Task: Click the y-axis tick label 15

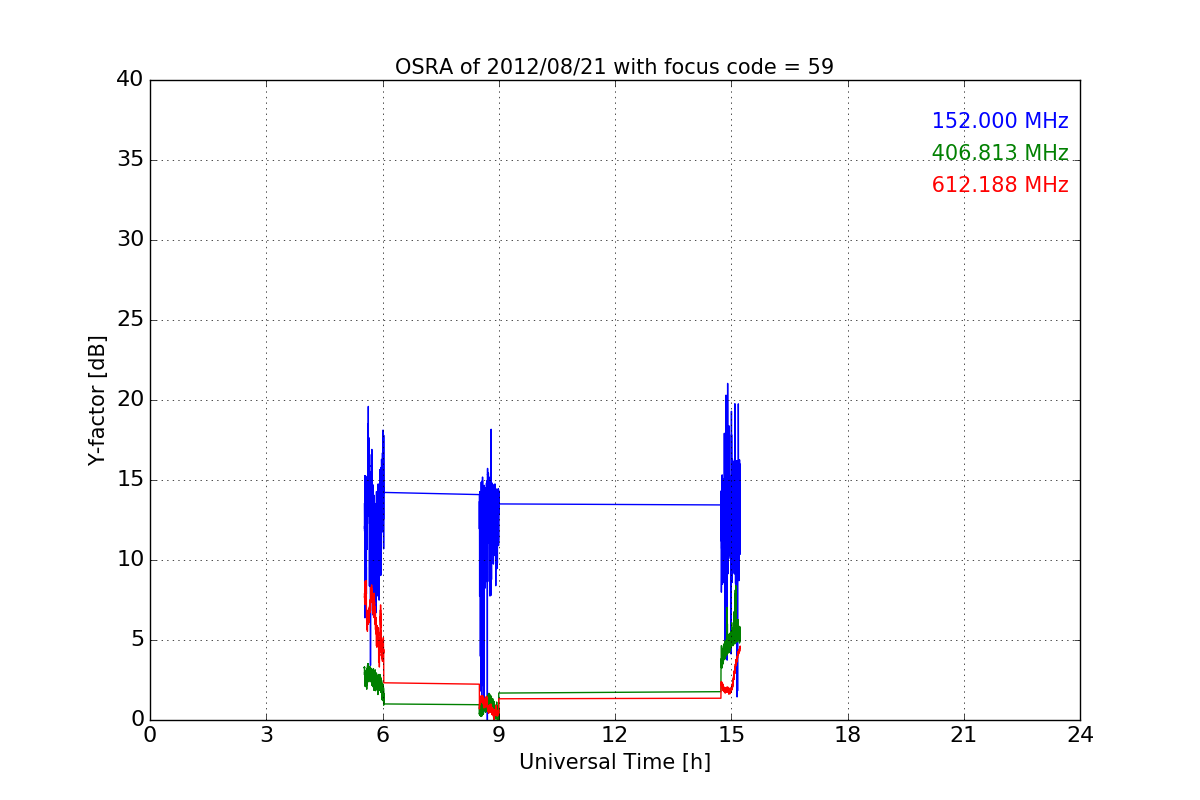Action: coord(130,480)
